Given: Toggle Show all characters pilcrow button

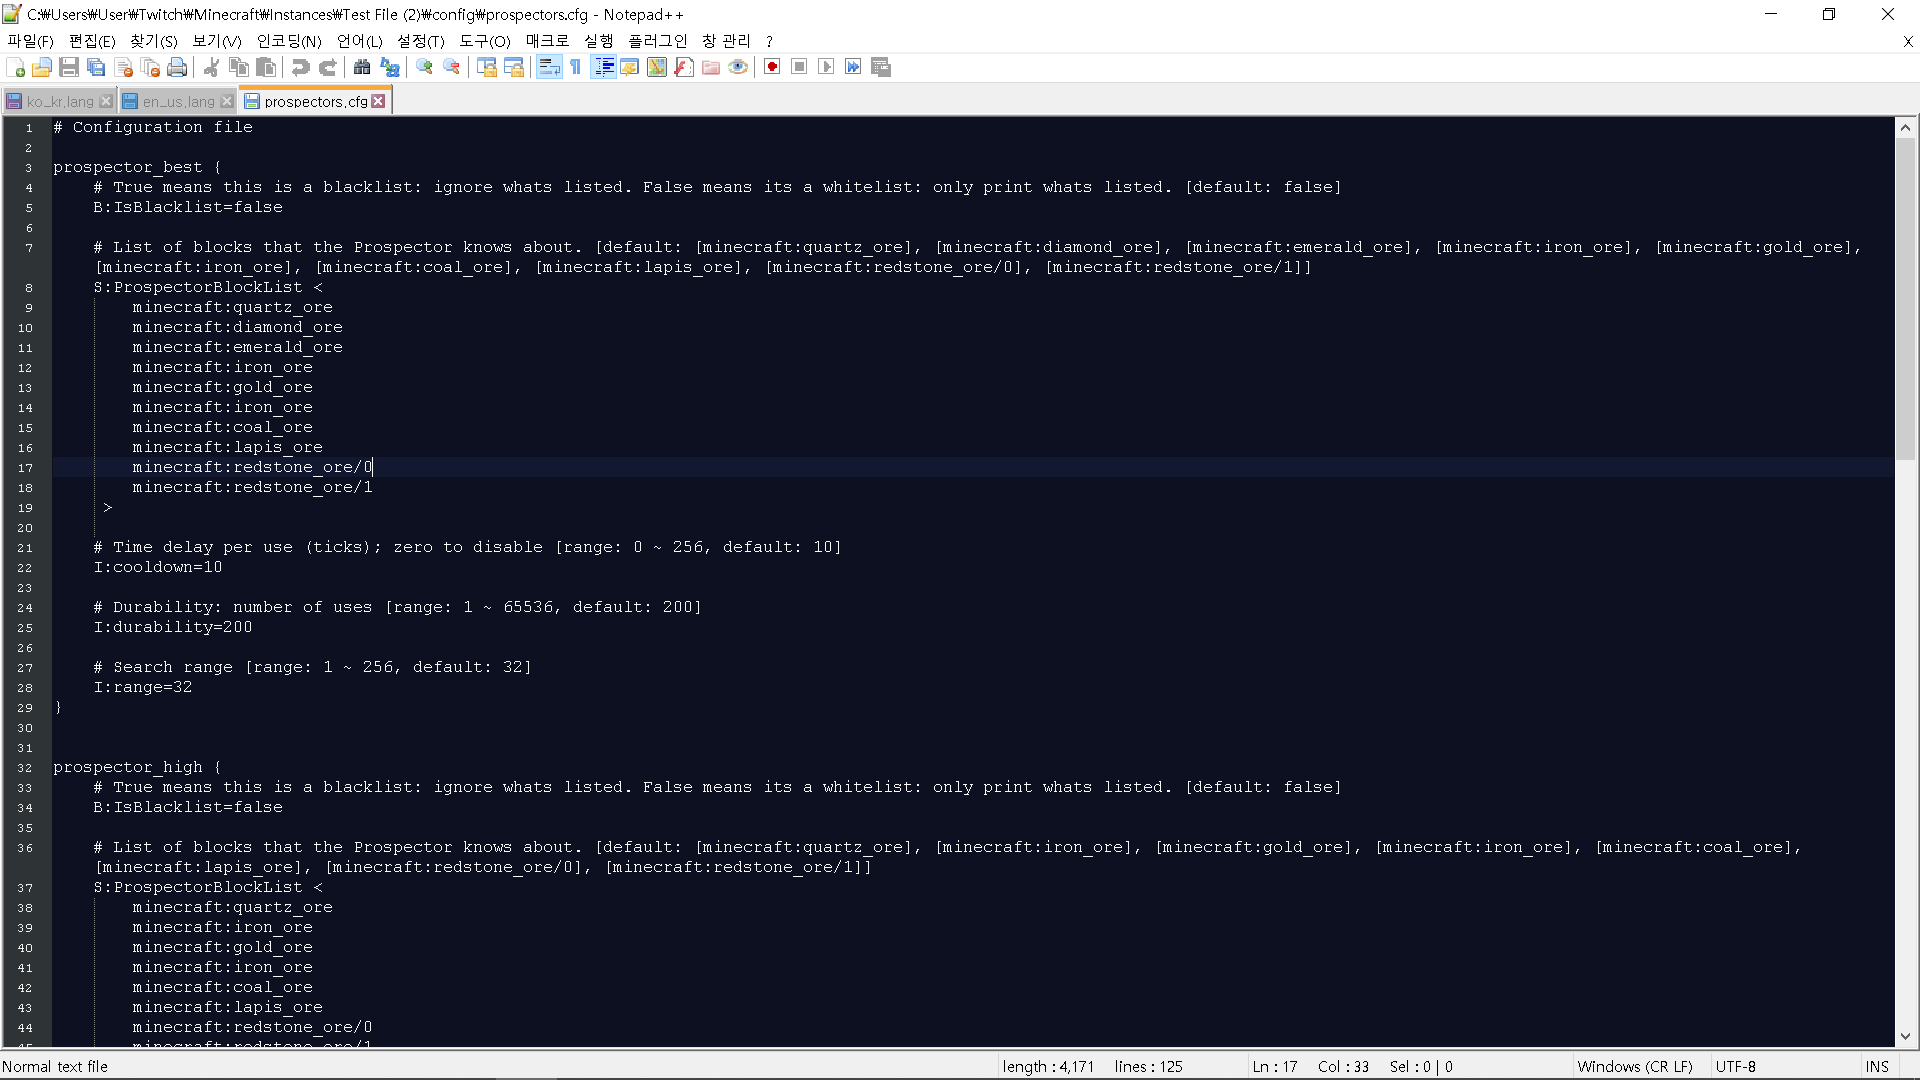Looking at the screenshot, I should 576,67.
